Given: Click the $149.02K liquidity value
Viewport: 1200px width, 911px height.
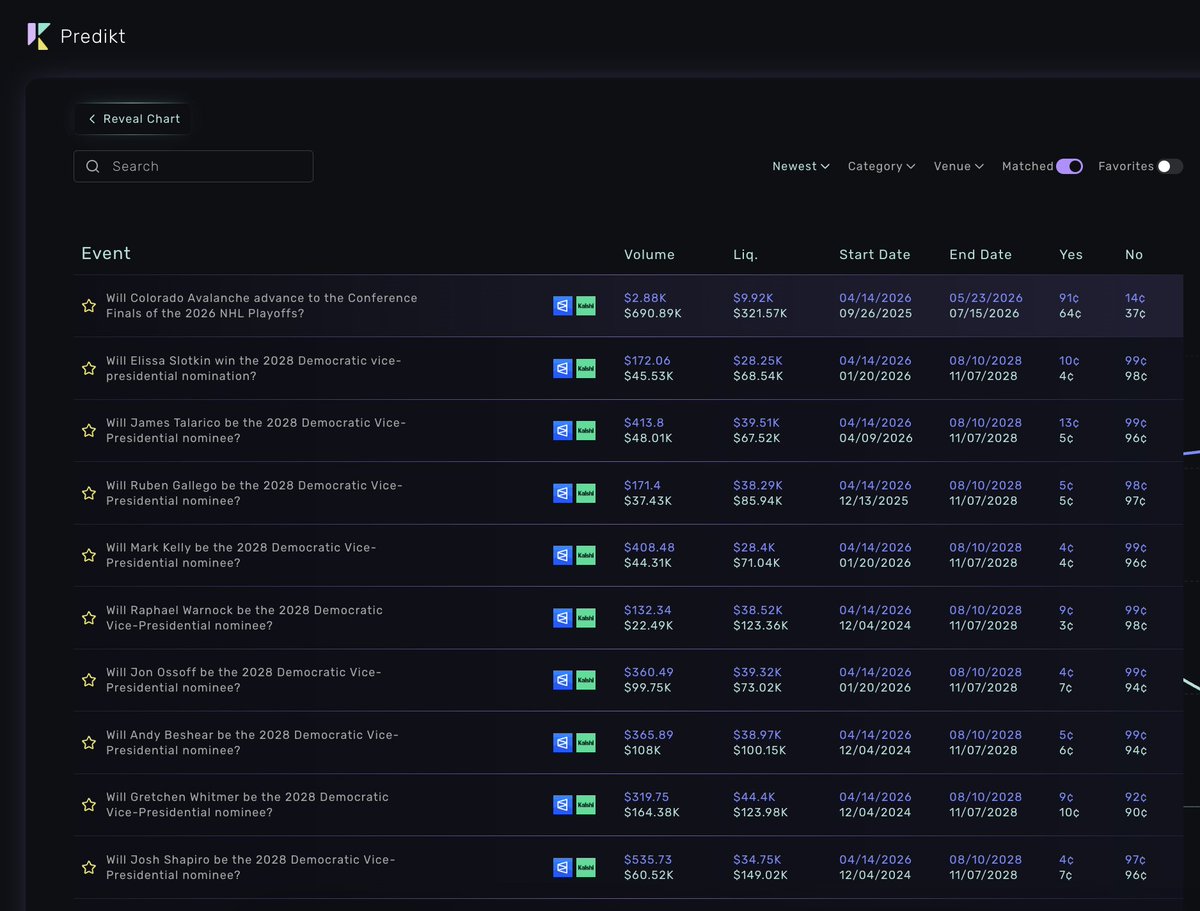Looking at the screenshot, I should (760, 875).
